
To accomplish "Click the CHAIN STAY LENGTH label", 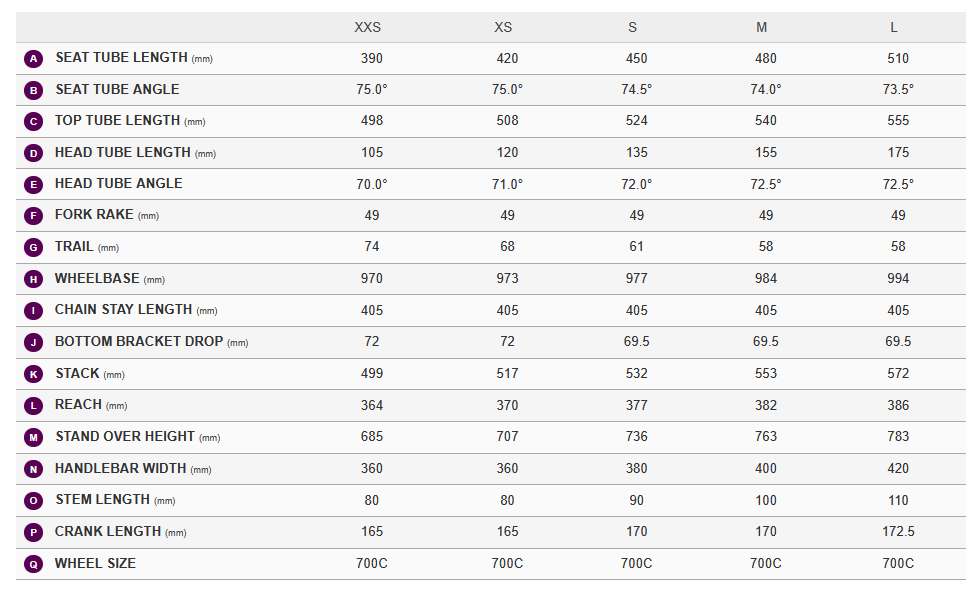I will click(123, 310).
